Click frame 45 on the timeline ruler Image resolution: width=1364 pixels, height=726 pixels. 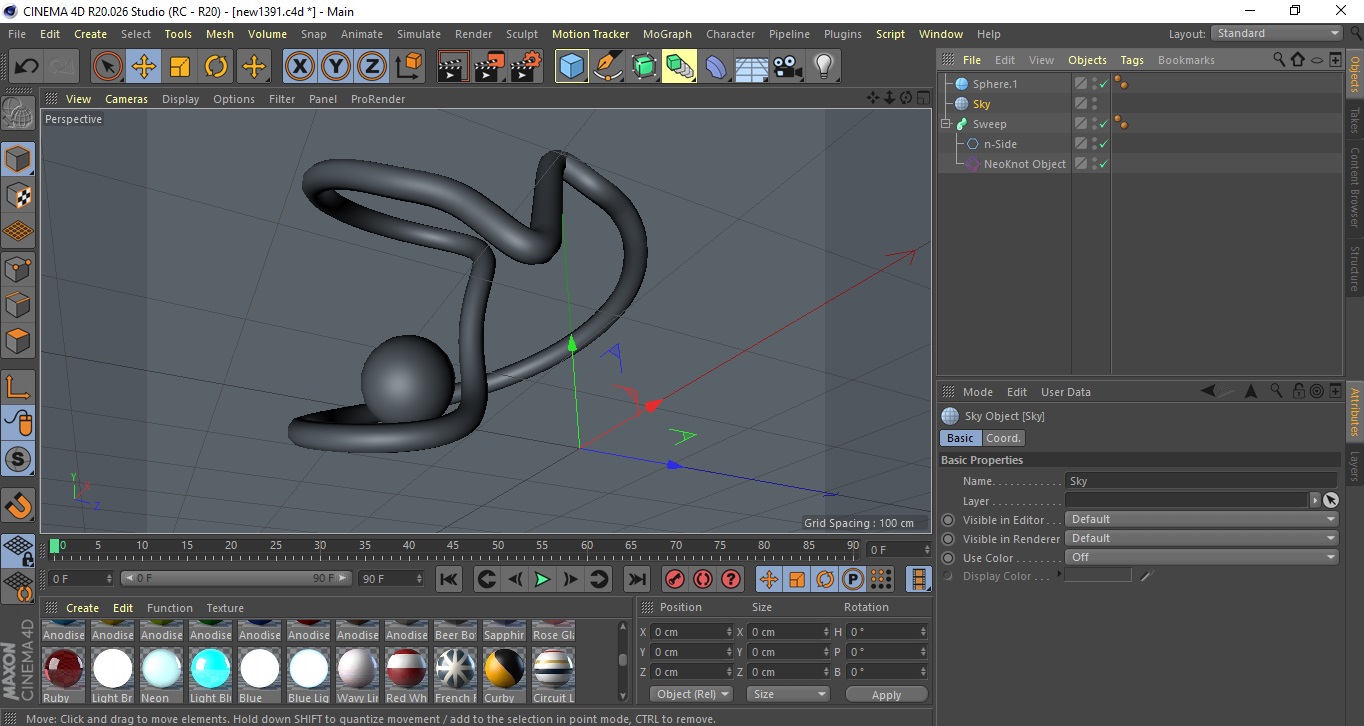453,546
